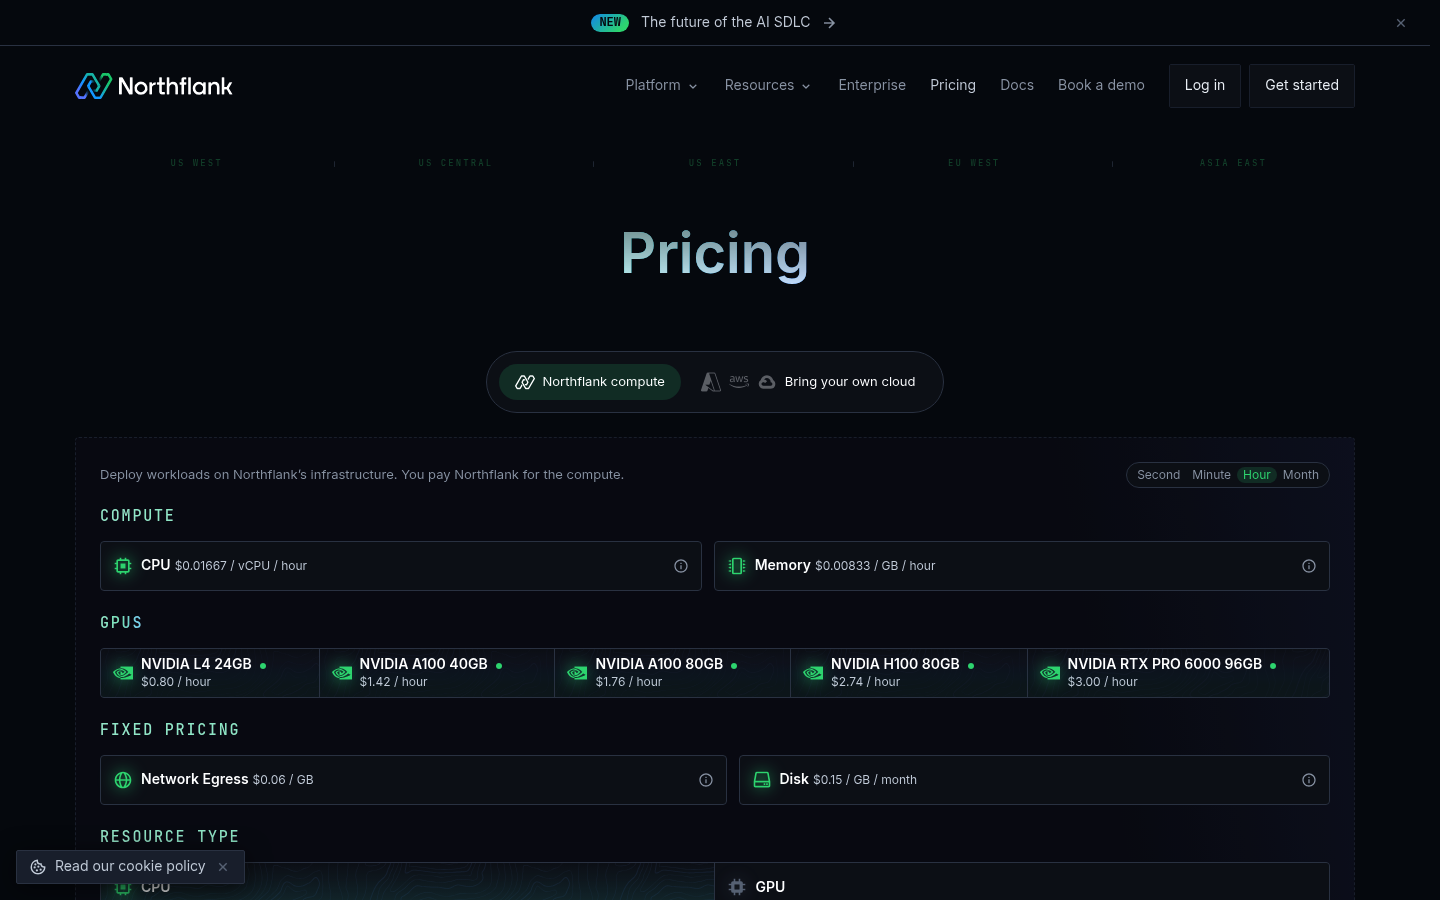Click the AWS logo in cloud toggle
Viewport: 1440px width, 900px height.
pyautogui.click(x=739, y=382)
